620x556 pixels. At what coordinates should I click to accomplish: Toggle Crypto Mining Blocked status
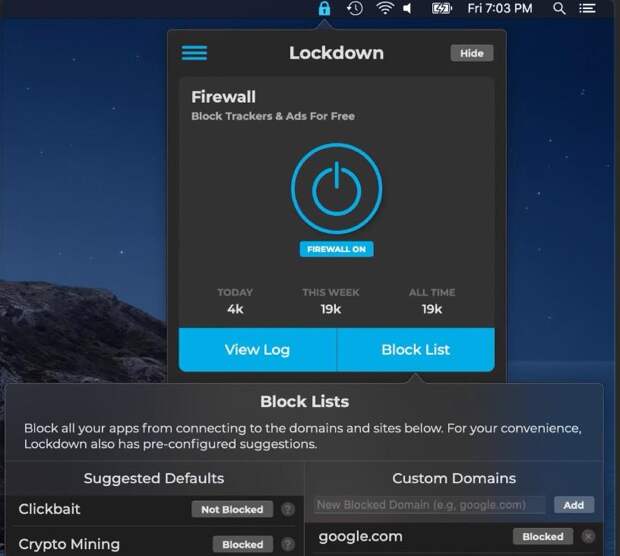[242, 545]
